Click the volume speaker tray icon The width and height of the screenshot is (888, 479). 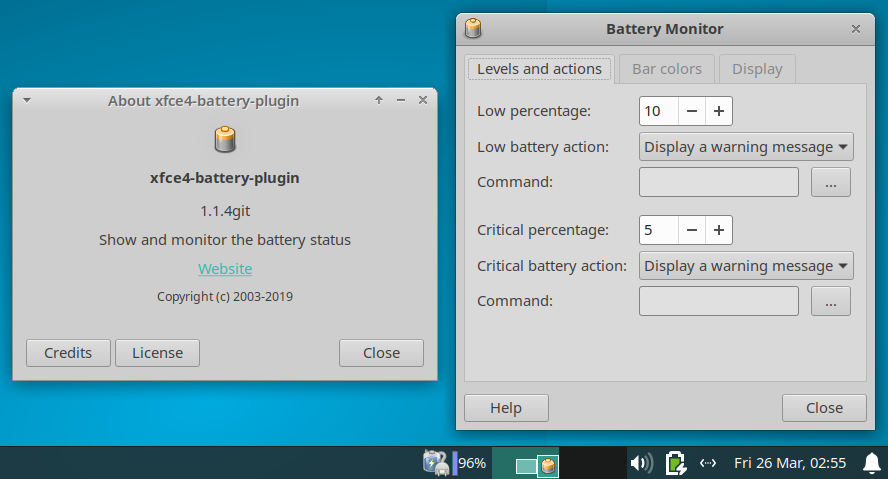coord(642,463)
